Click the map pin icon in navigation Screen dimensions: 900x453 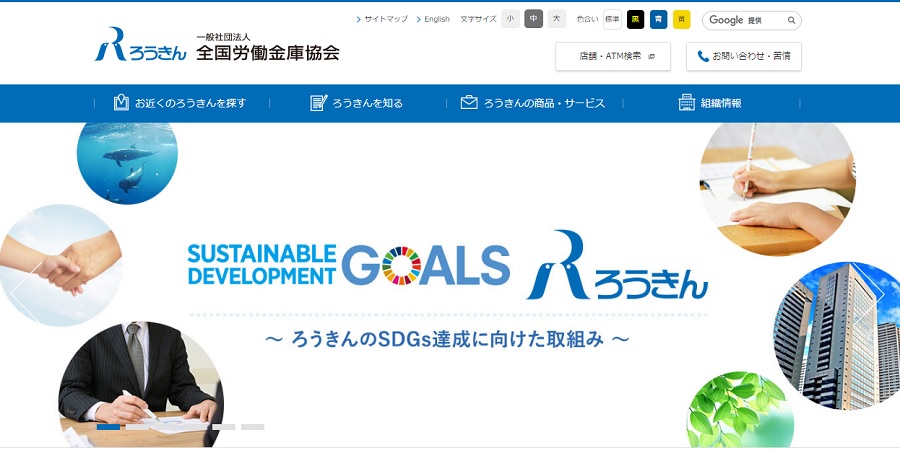(121, 103)
